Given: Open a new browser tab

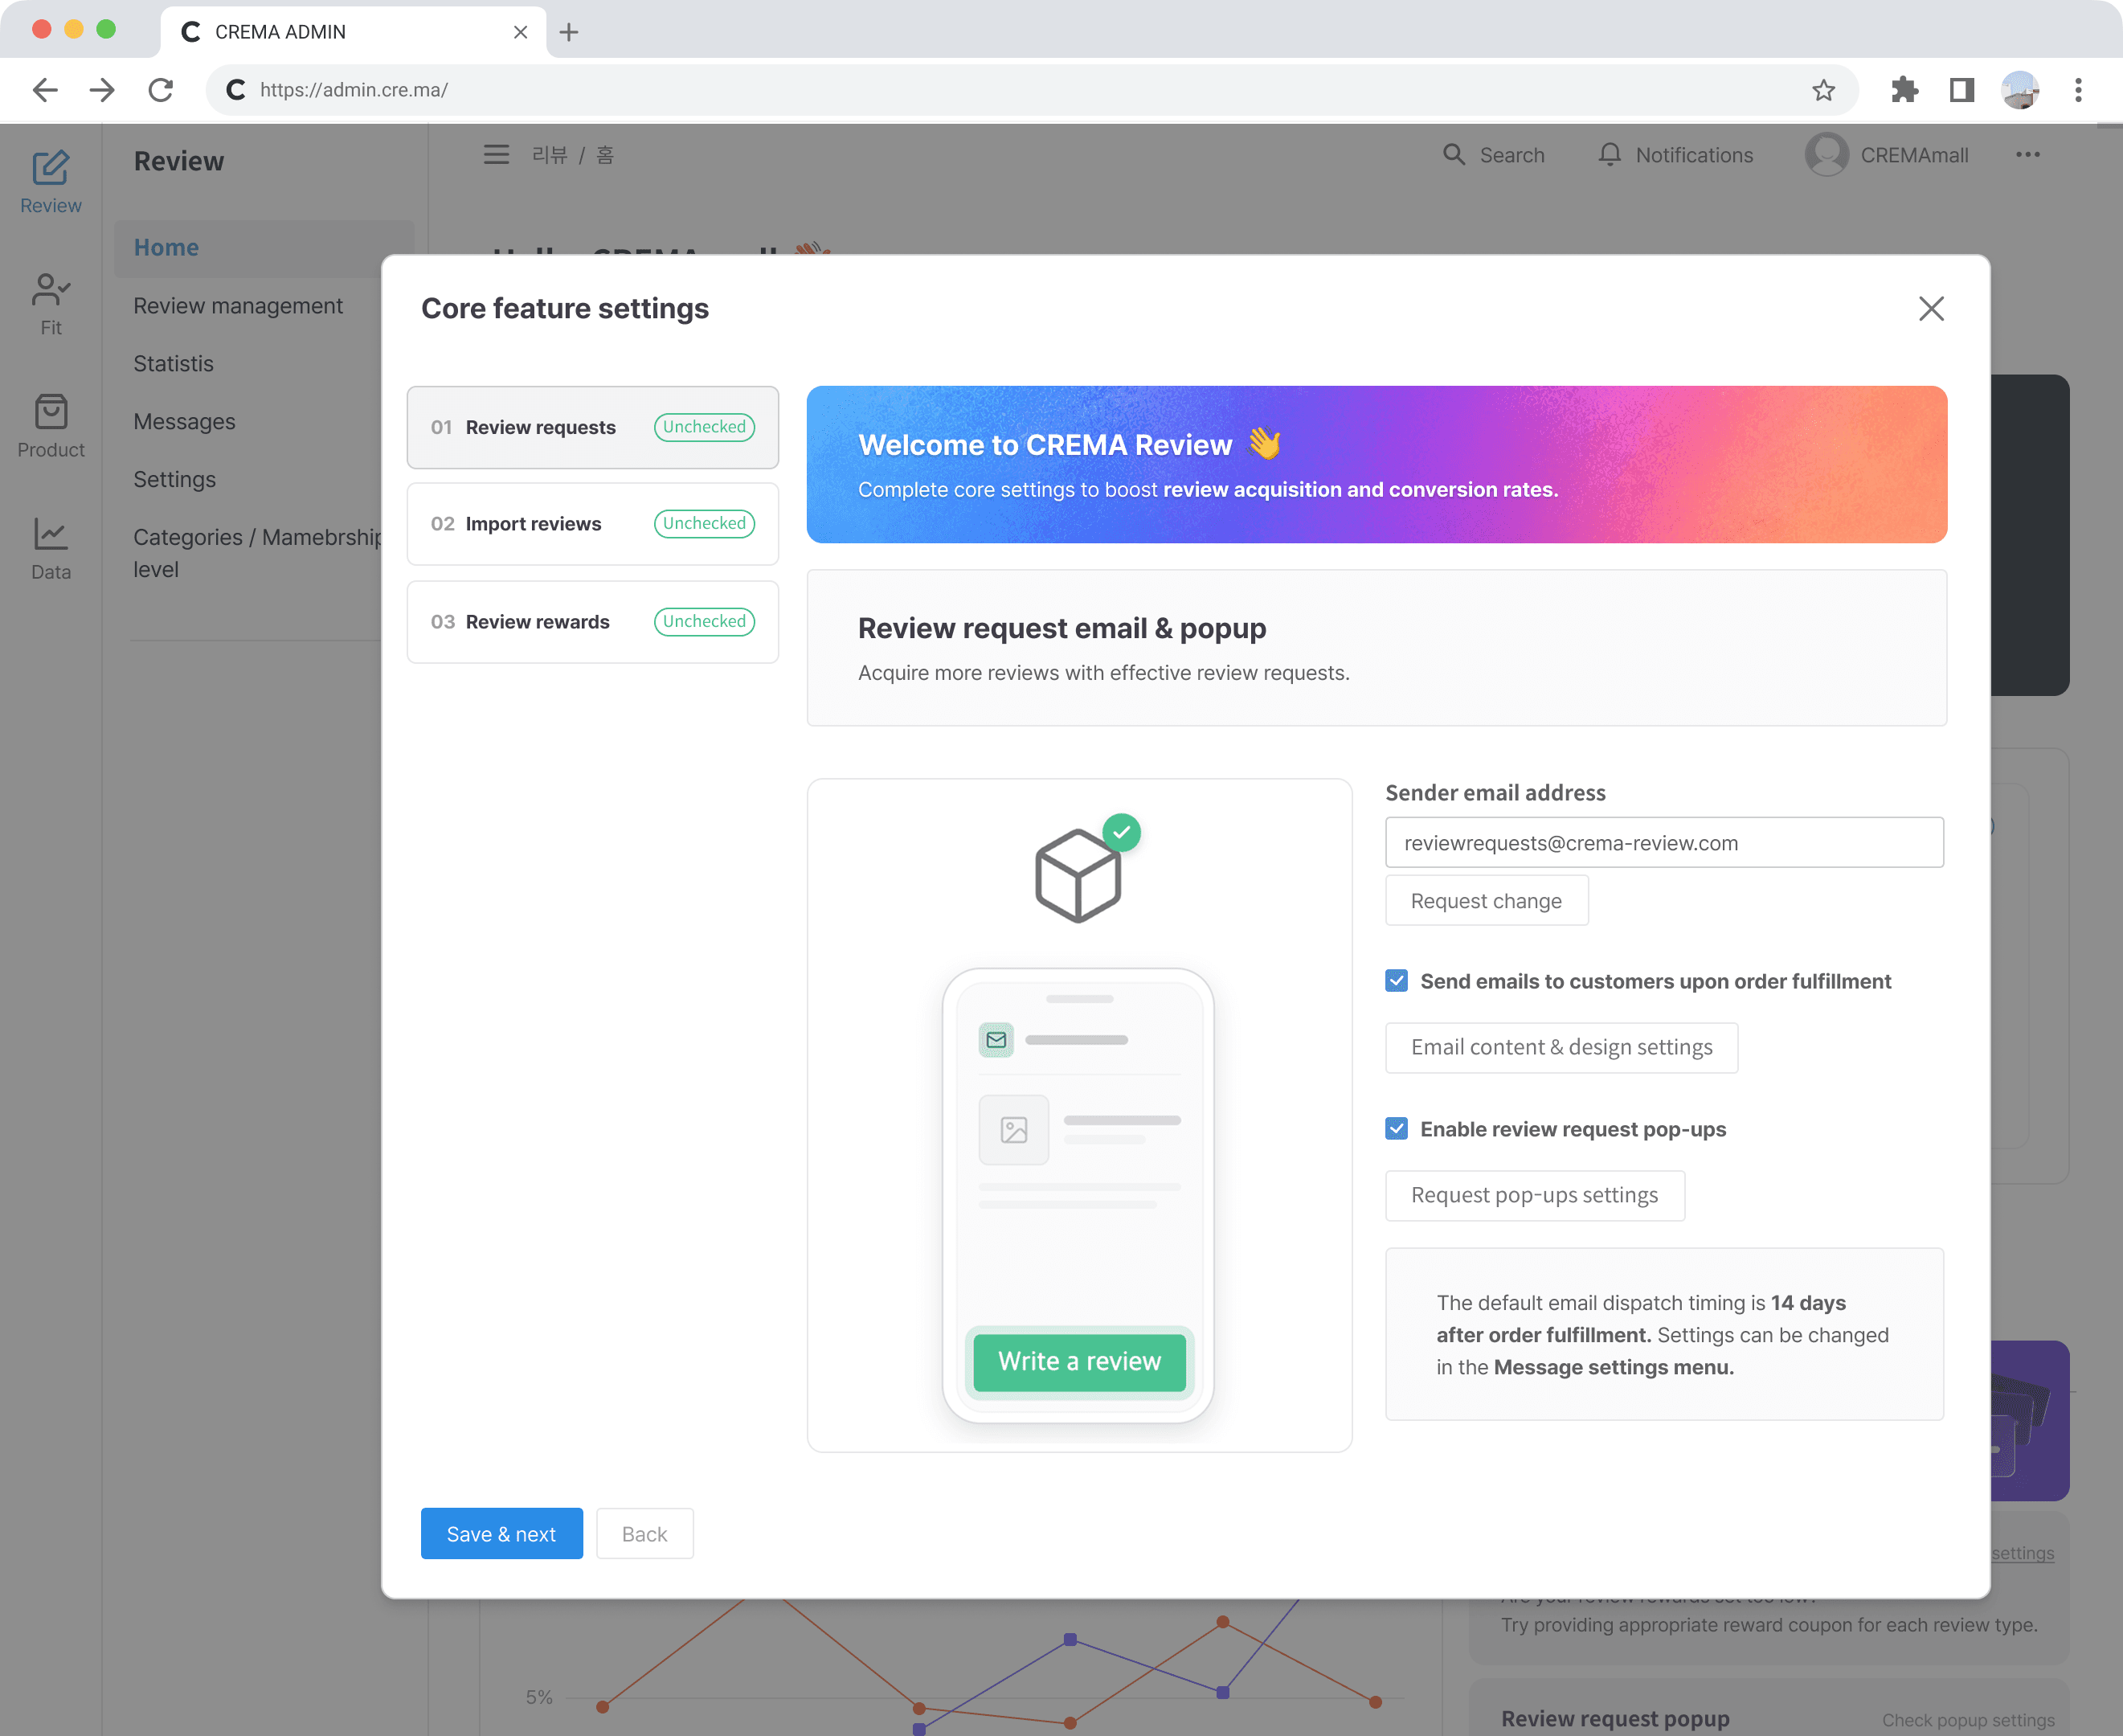Looking at the screenshot, I should 569,32.
